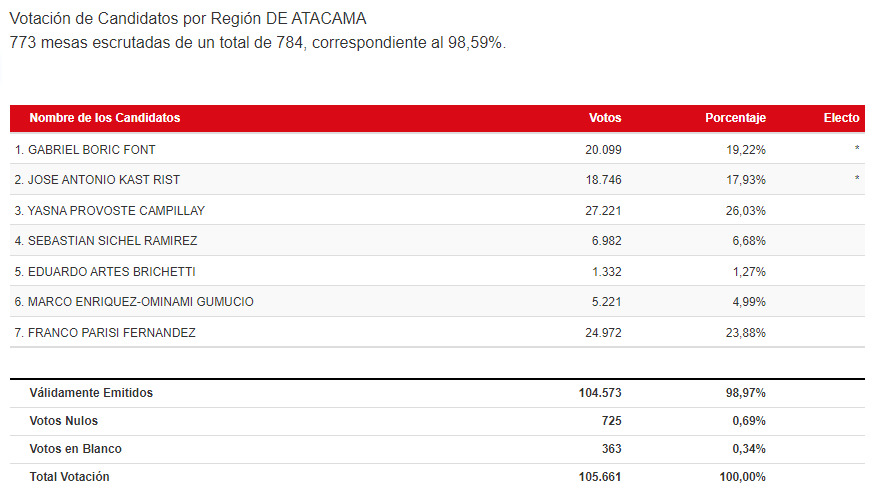
Task: Click the elected asterisk for Kast
Action: 857,178
